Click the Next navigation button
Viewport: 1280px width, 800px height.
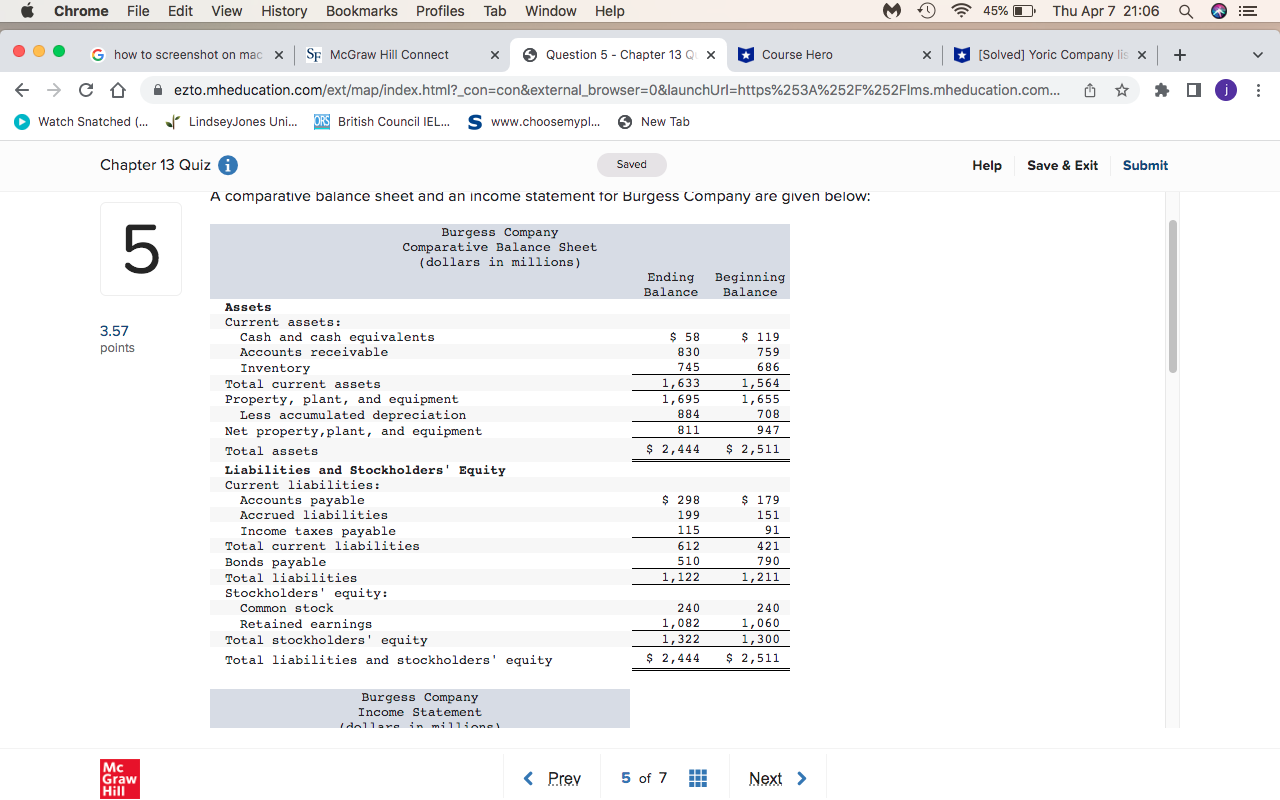[x=765, y=777]
